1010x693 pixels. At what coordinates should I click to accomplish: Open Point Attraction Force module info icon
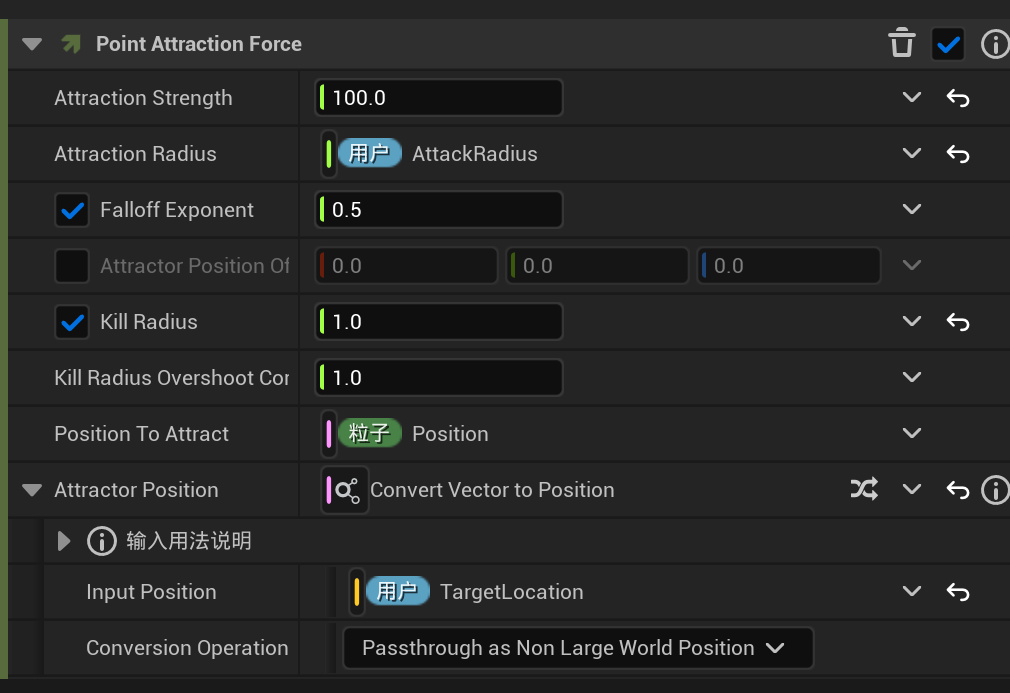pos(994,44)
